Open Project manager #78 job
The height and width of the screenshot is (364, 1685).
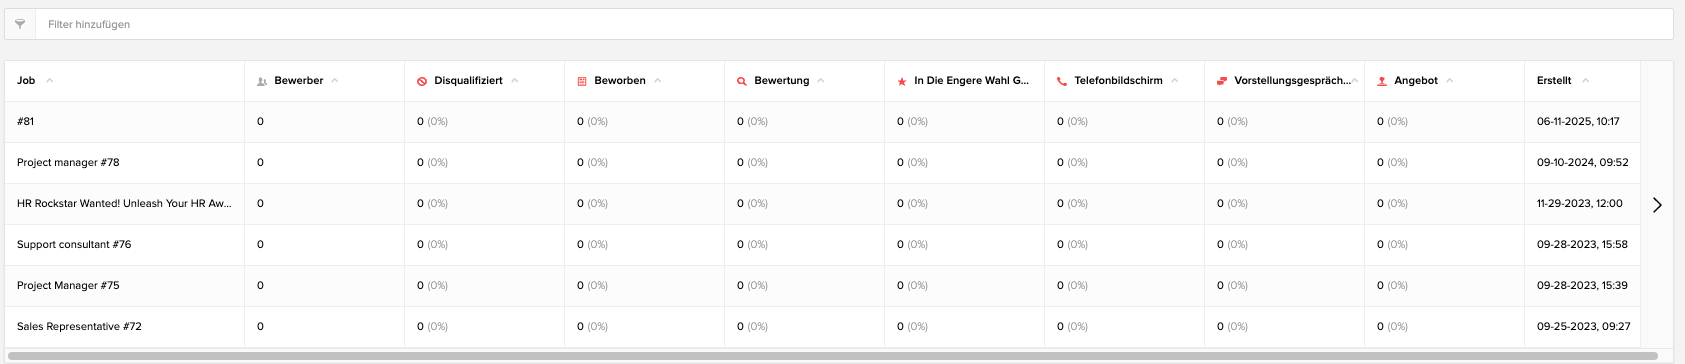pos(68,162)
